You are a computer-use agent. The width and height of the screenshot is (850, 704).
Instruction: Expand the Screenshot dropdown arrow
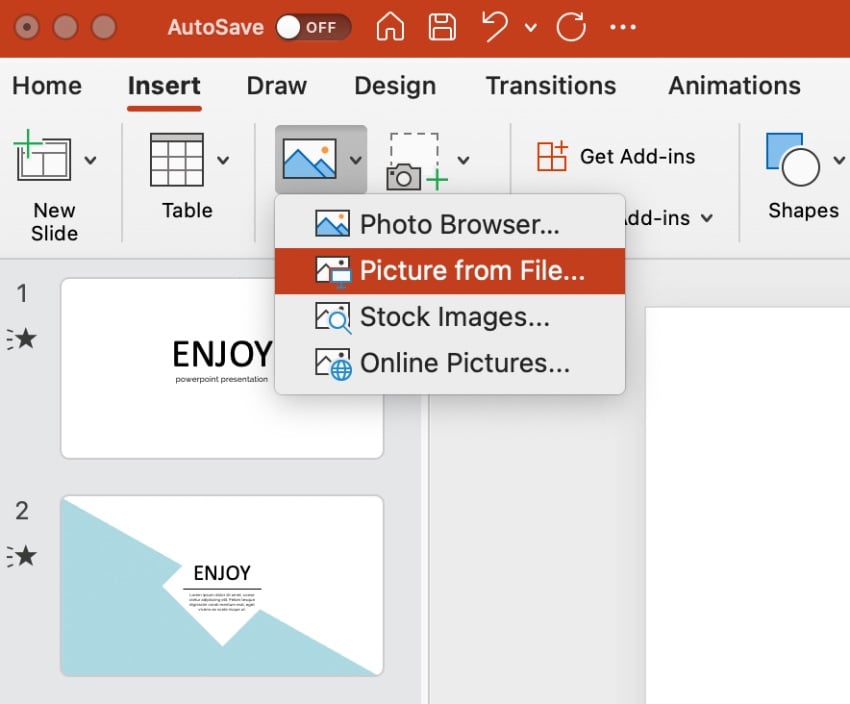tap(463, 160)
